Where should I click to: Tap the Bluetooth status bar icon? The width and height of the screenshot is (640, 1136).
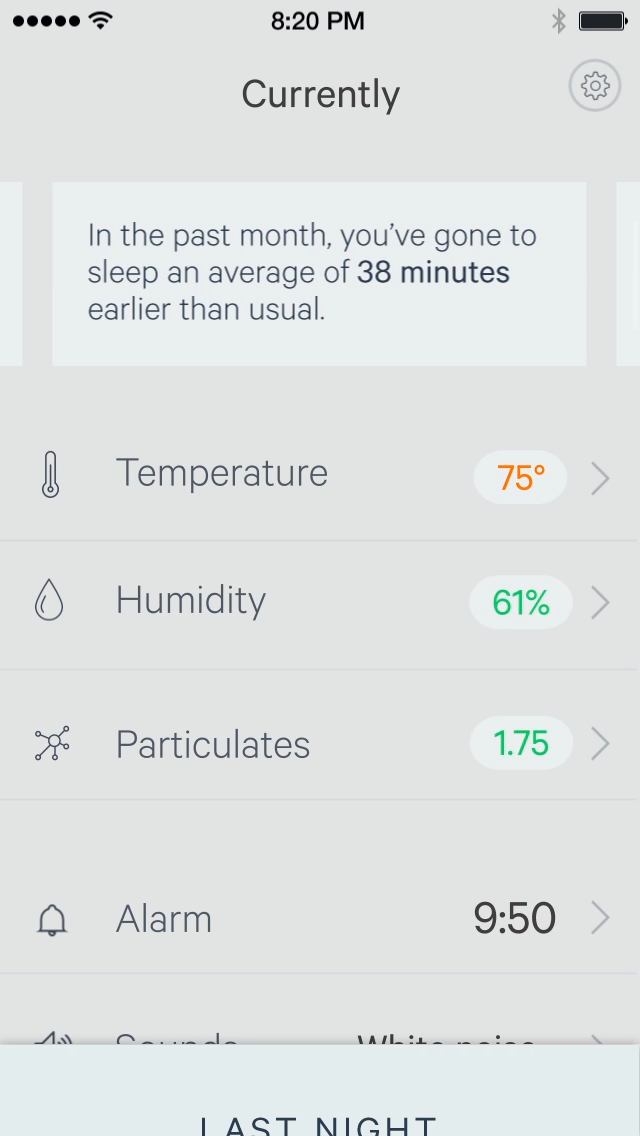pos(559,20)
